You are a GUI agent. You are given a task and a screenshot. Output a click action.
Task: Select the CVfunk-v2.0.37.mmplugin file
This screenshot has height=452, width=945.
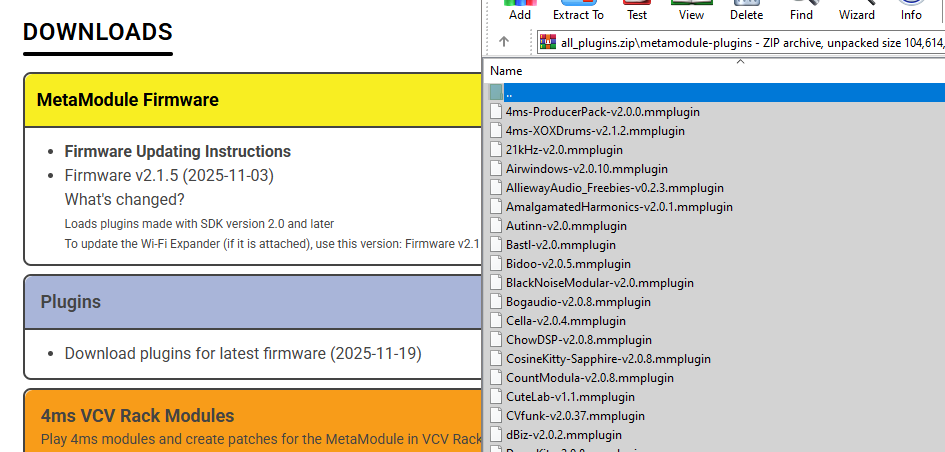pyautogui.click(x=575, y=416)
